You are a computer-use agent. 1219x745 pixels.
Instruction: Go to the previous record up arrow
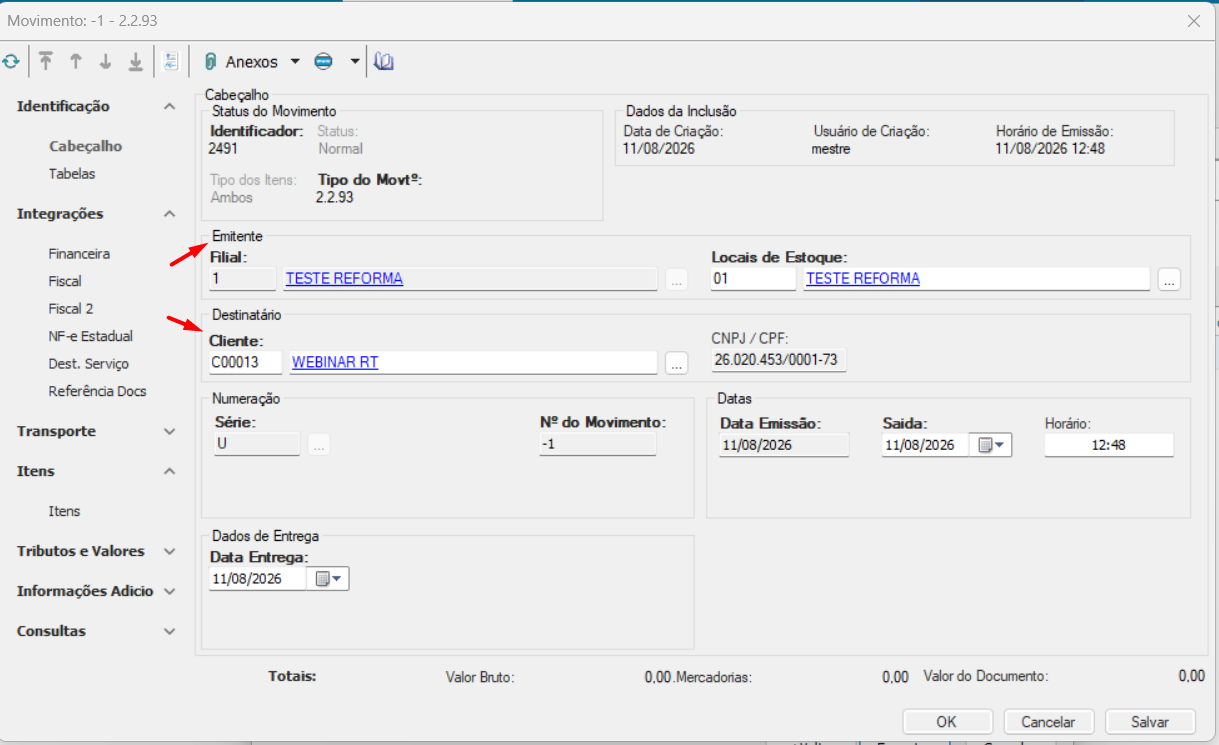75,61
